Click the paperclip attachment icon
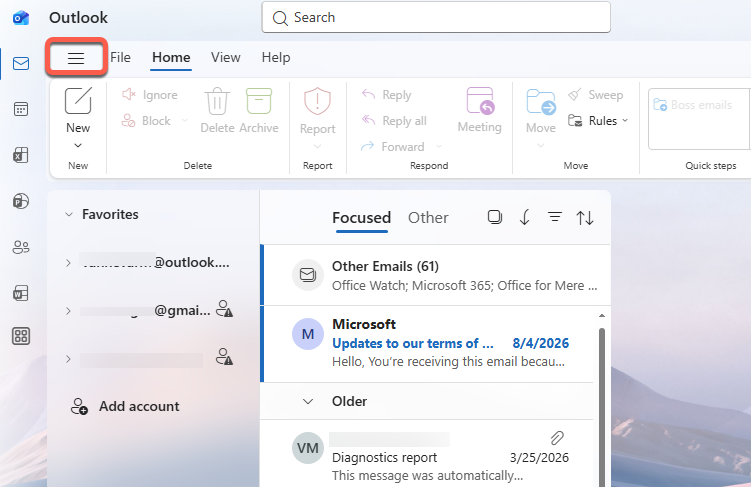The height and width of the screenshot is (487, 751). click(557, 438)
